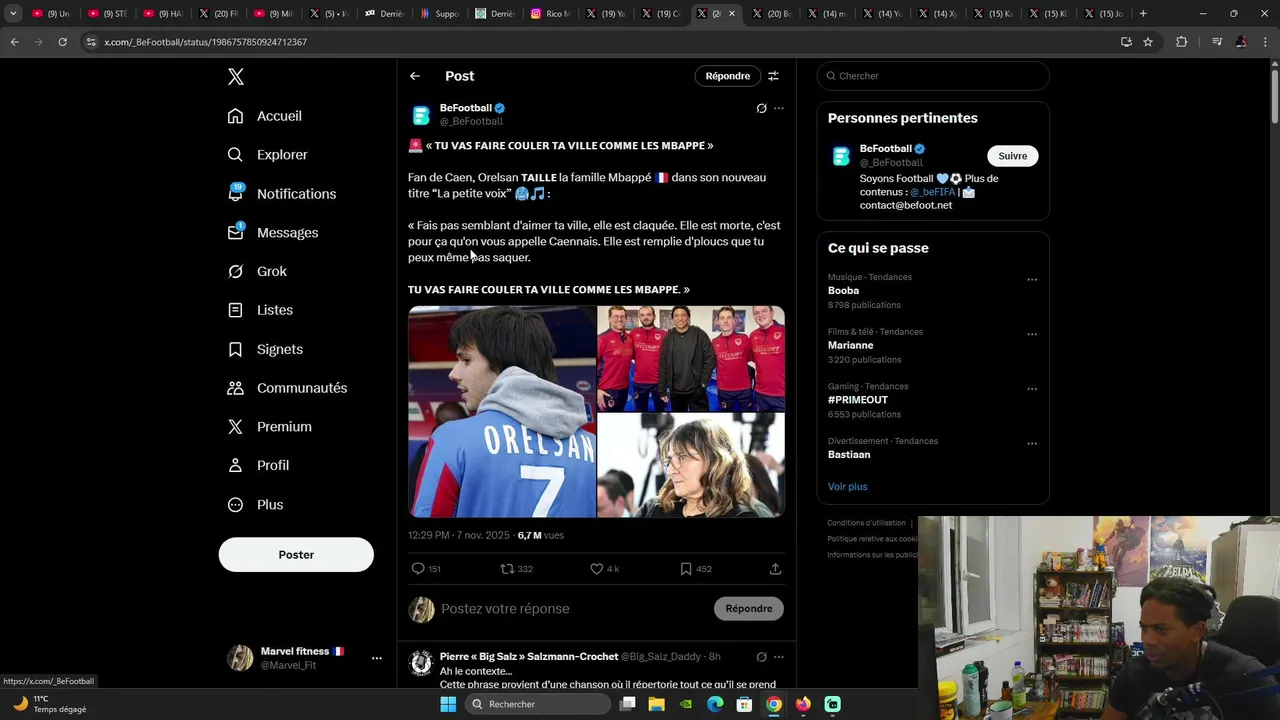Open the Booba trend
Screen dimensions: 1280x720
[x=843, y=291]
